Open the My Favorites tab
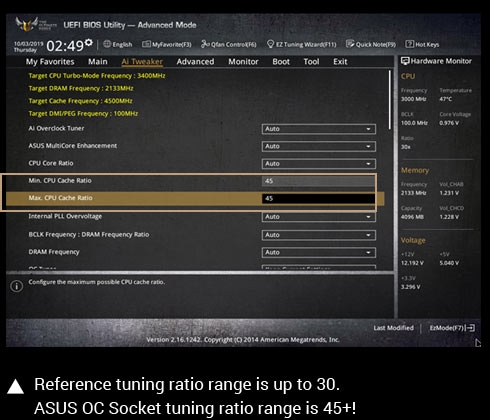Image resolution: width=490 pixels, height=420 pixels. coord(50,62)
